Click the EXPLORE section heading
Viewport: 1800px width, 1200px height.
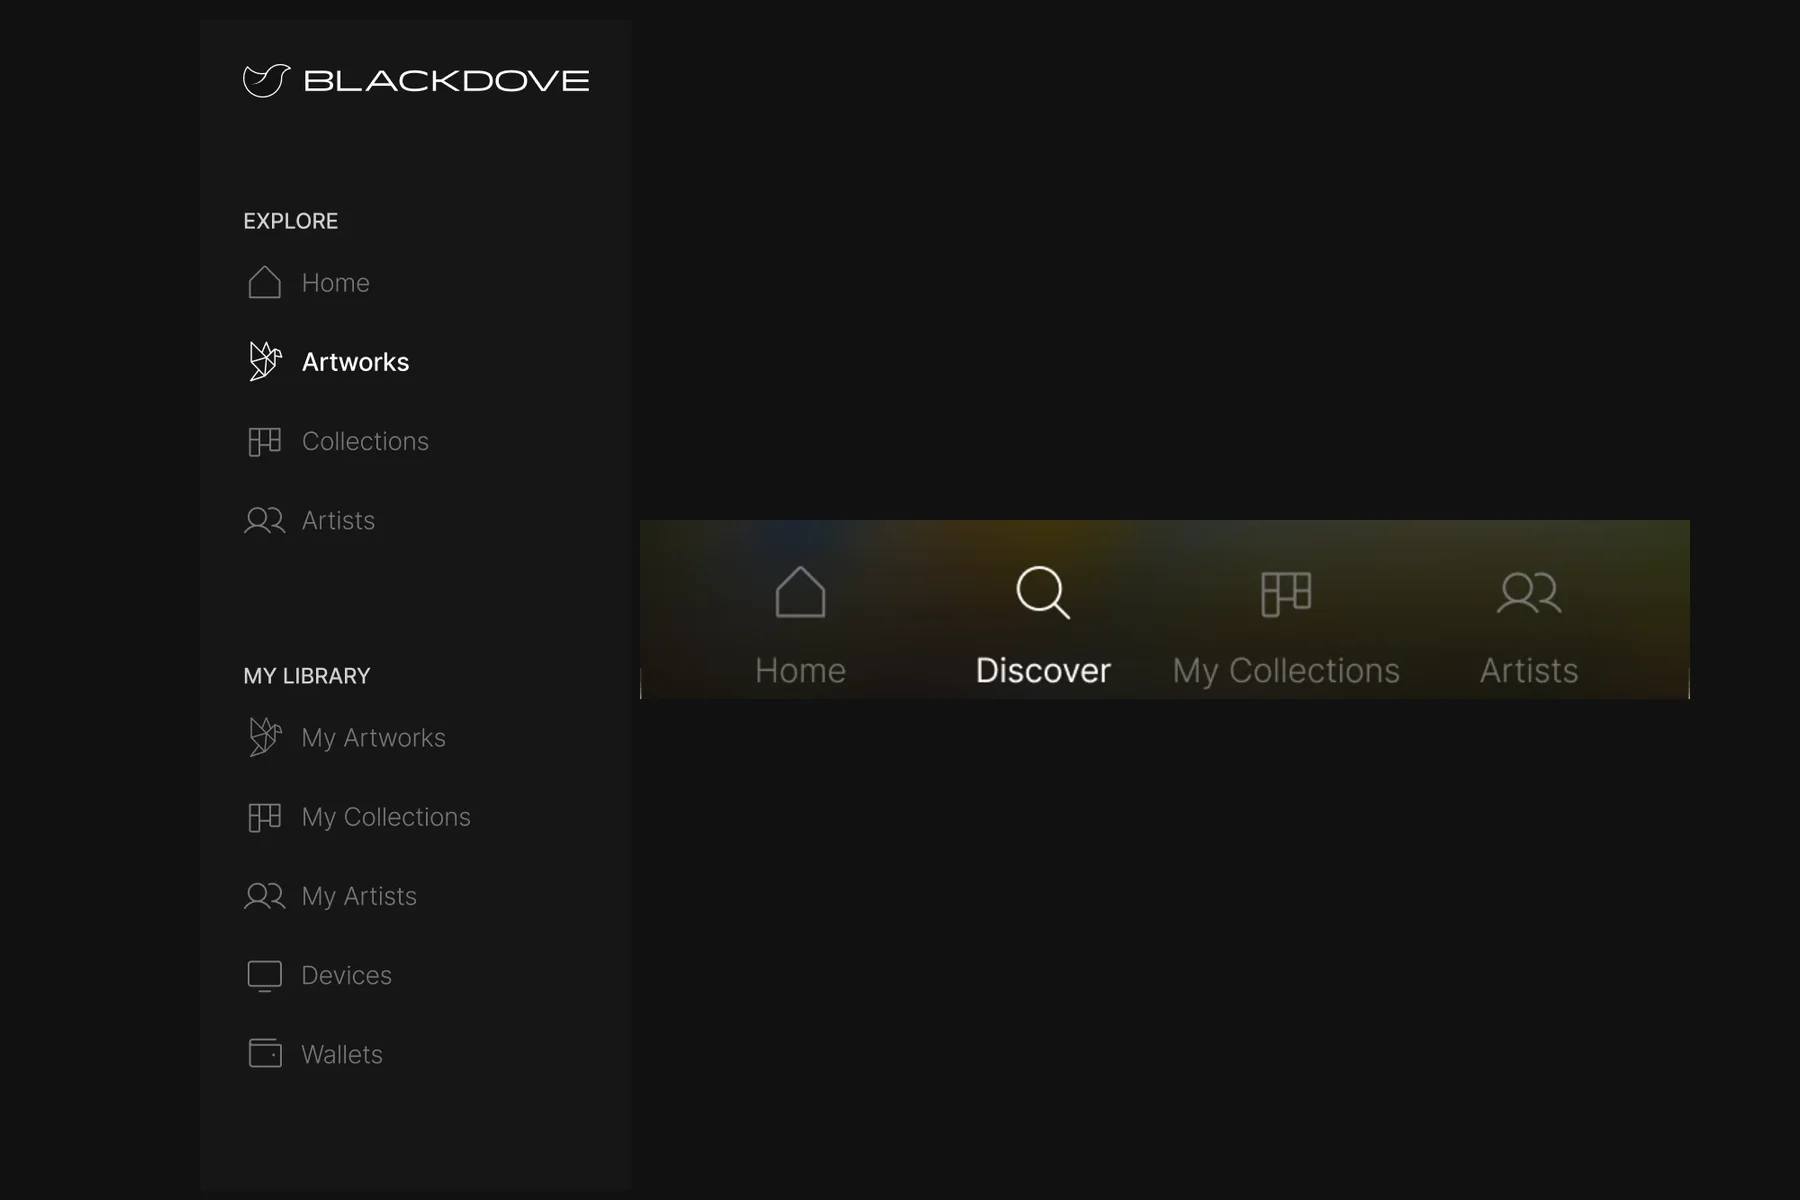[x=291, y=221]
